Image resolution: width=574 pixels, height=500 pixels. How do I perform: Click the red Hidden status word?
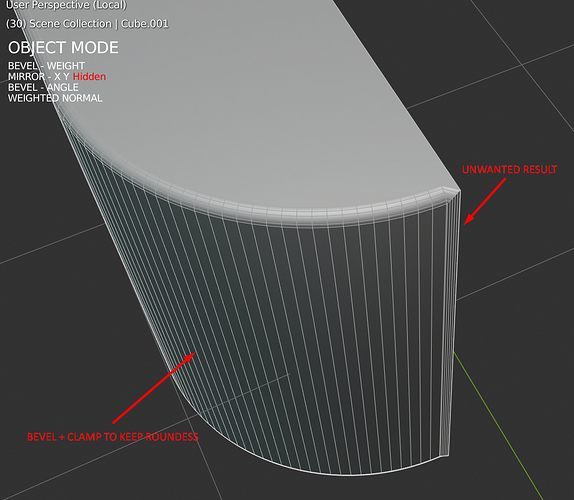pyautogui.click(x=89, y=77)
